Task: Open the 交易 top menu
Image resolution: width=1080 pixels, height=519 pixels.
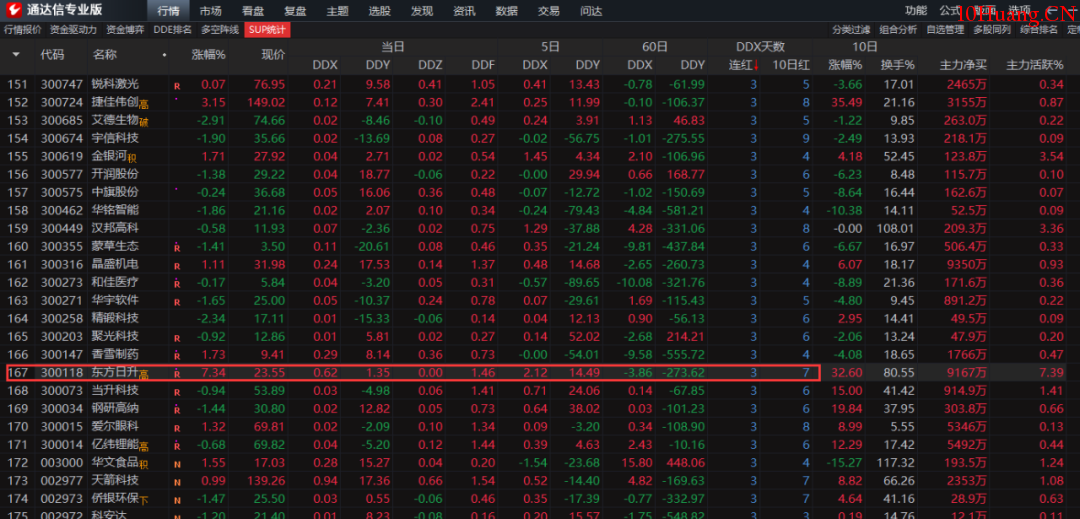Action: [x=549, y=11]
